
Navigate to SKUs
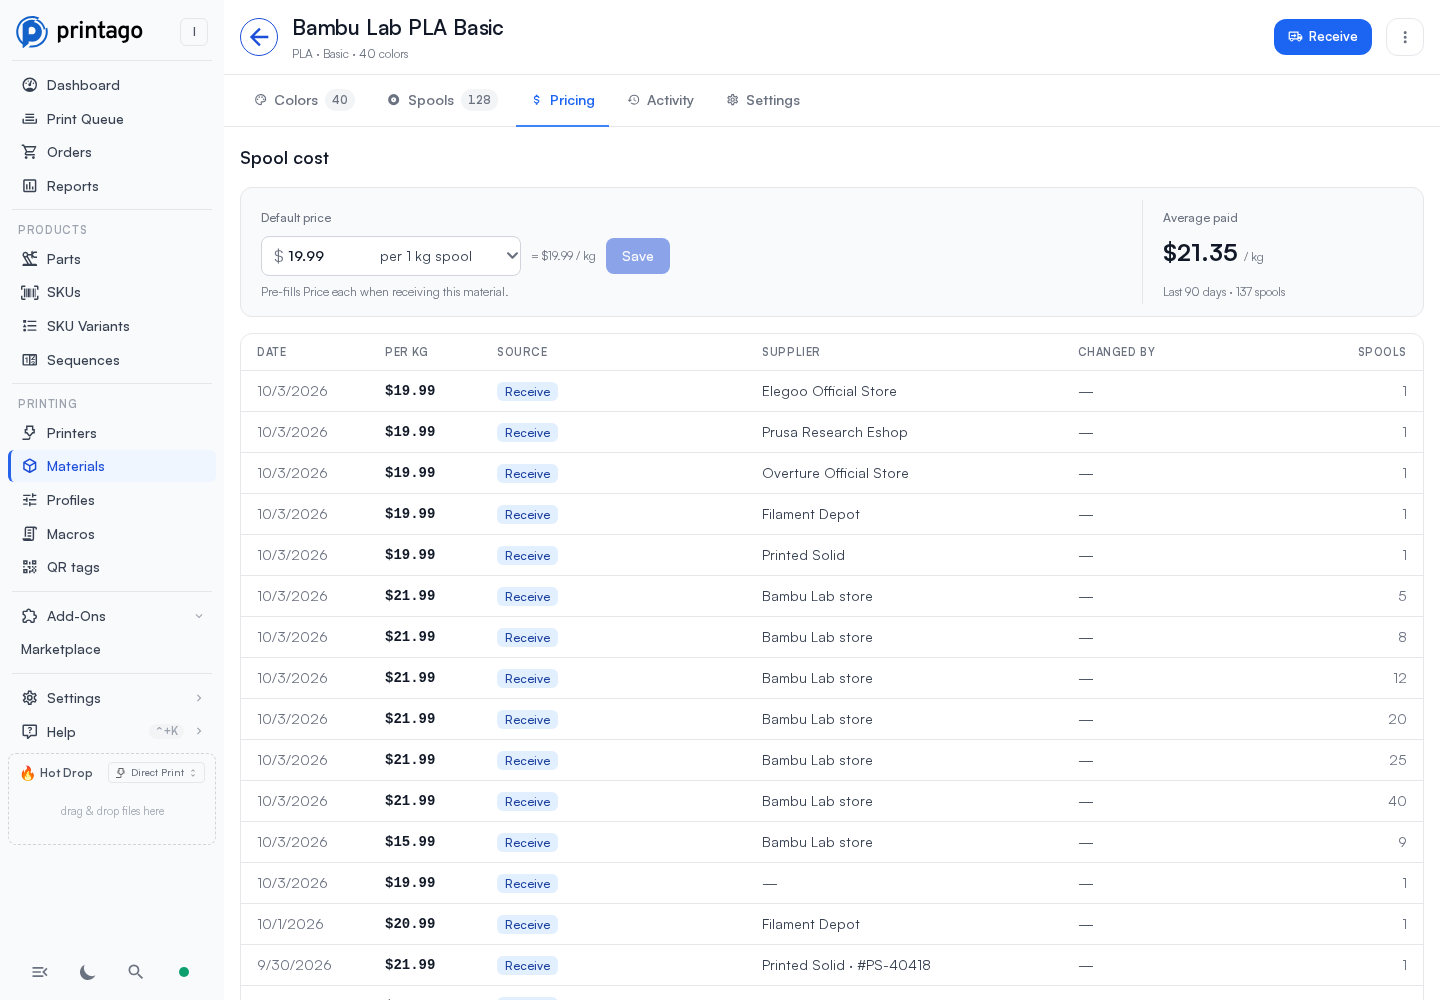112,292
